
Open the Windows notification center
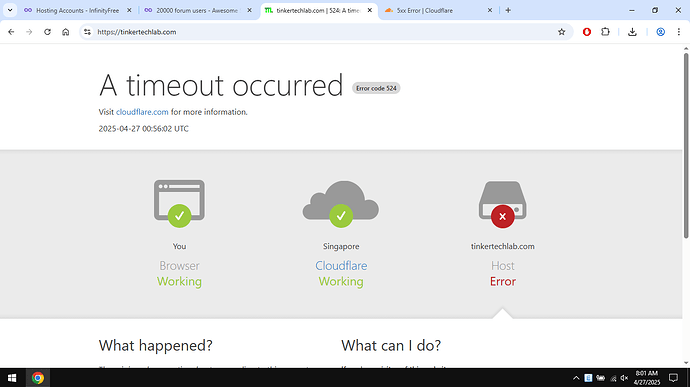click(x=673, y=378)
